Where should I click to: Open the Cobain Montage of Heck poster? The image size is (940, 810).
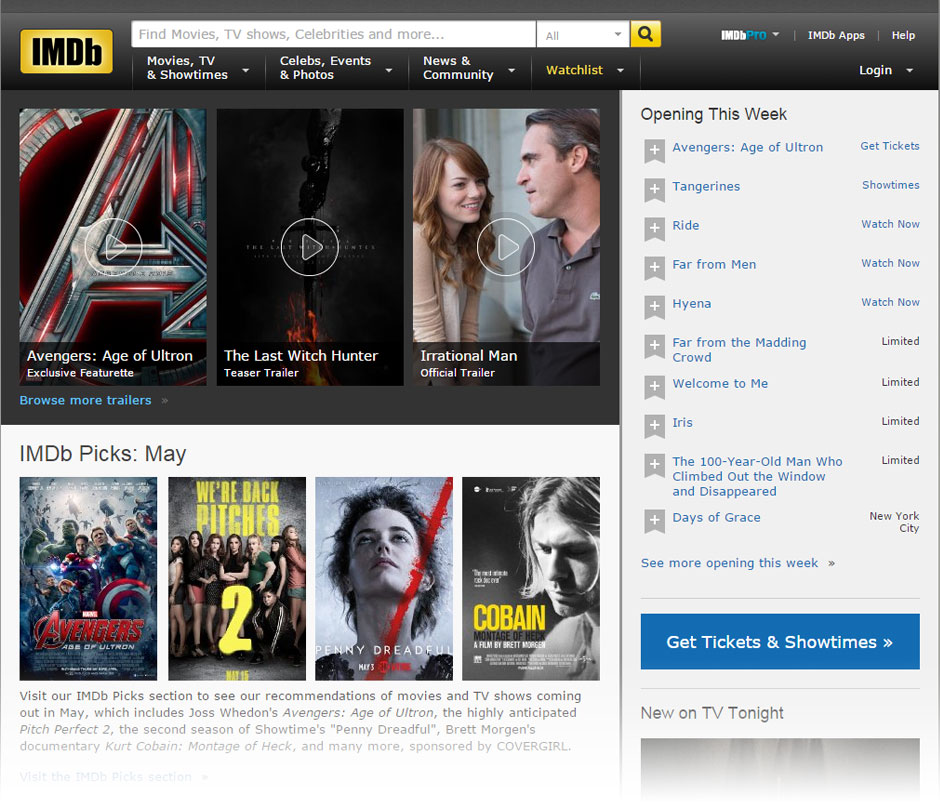[x=531, y=578]
